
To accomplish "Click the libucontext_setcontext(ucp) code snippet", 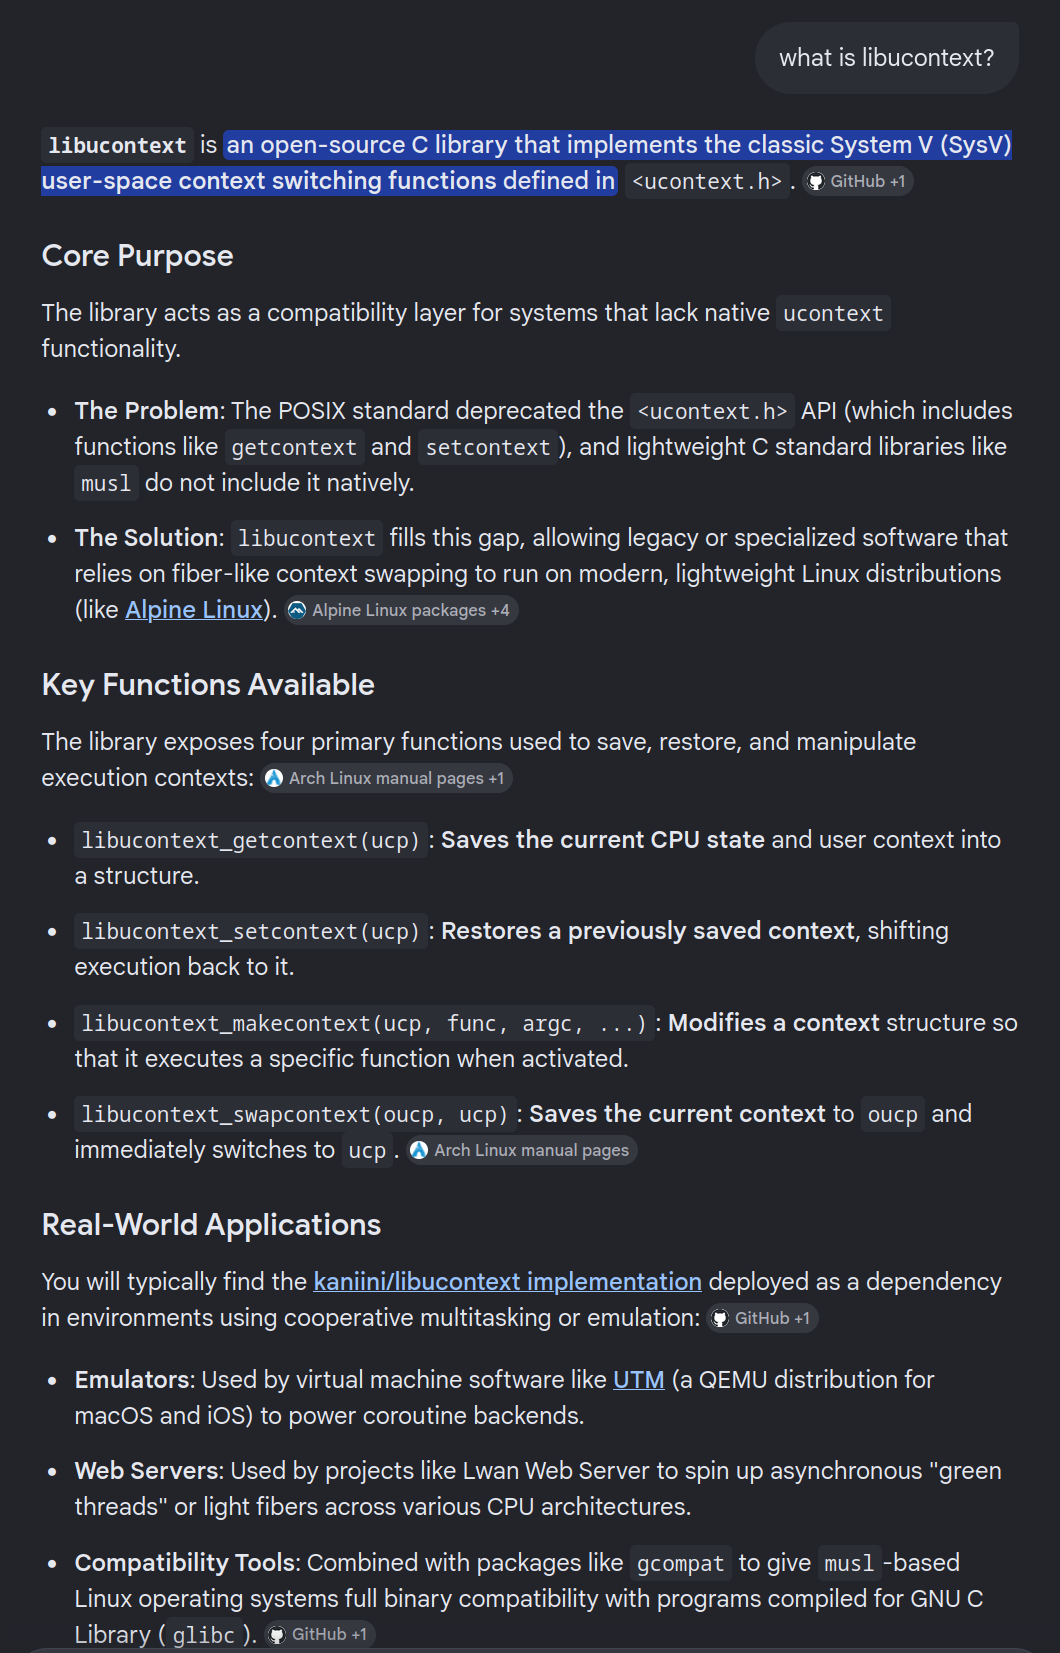I will point(250,931).
